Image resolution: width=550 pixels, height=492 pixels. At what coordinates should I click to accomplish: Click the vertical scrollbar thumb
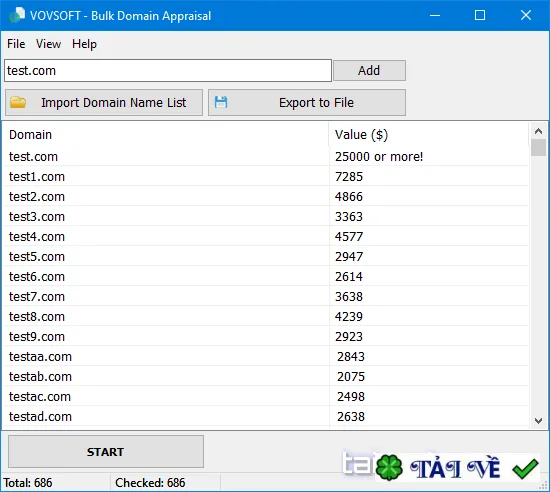(x=538, y=147)
